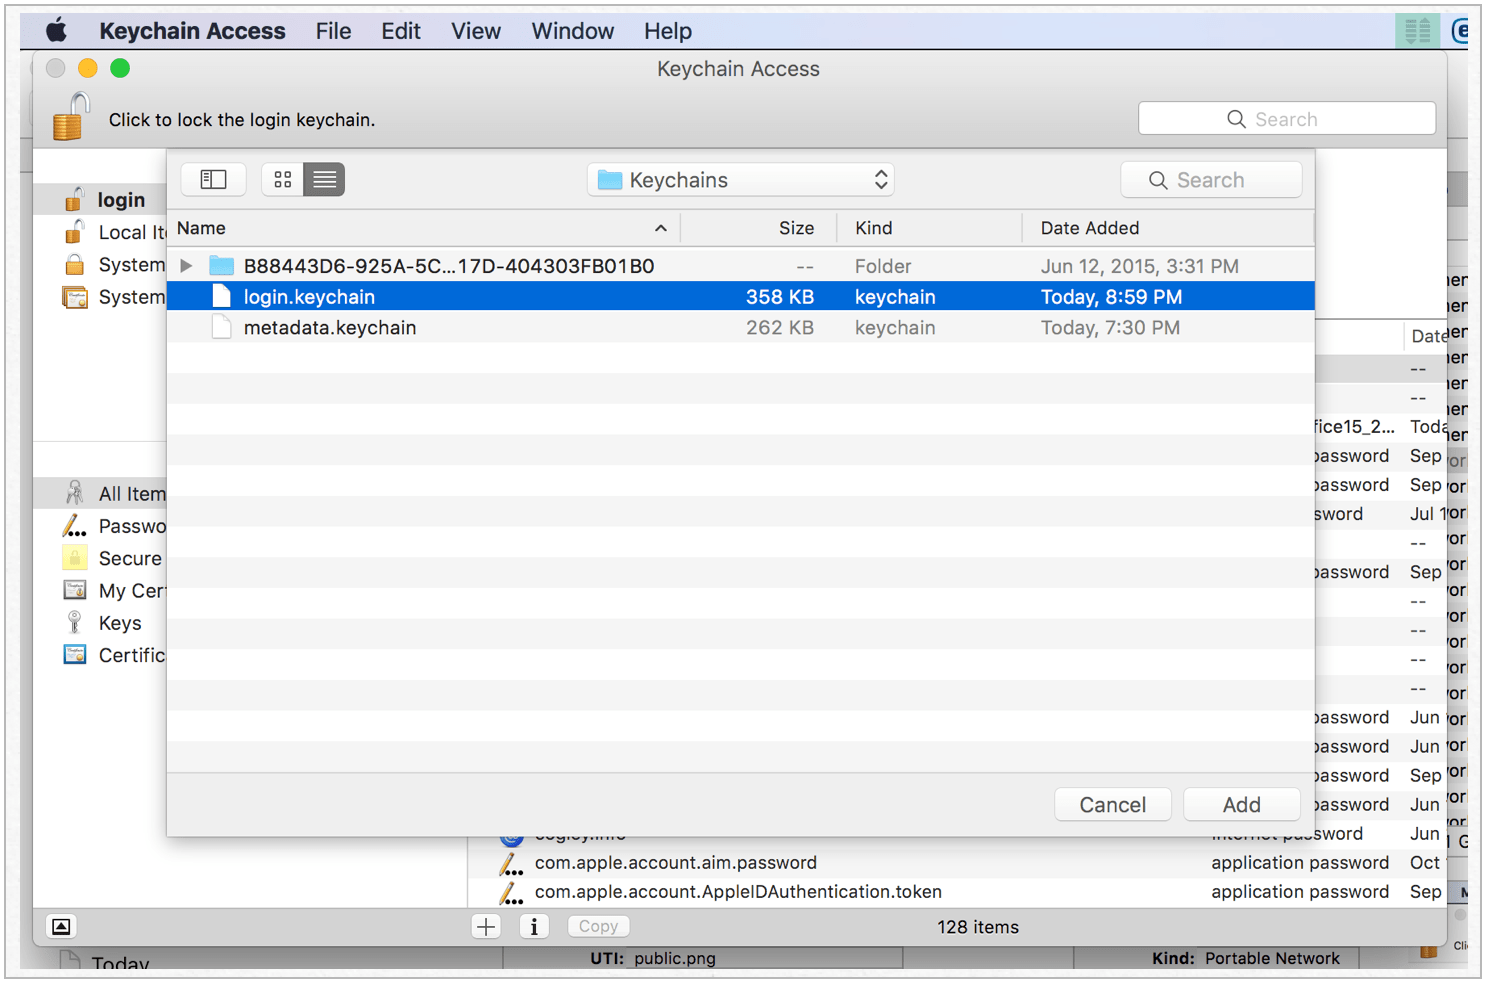Open the Help menu
Image resolution: width=1486 pixels, height=984 pixels.
click(668, 31)
